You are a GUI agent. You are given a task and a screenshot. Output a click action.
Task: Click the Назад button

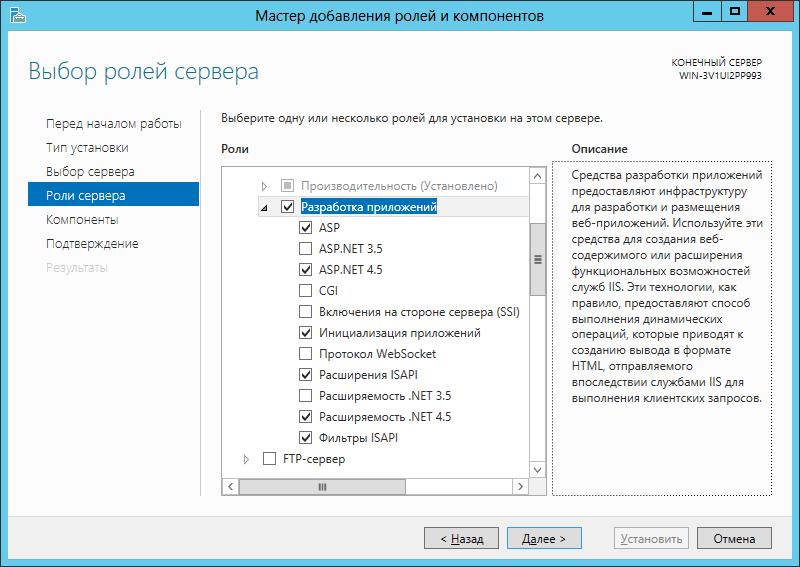click(461, 538)
